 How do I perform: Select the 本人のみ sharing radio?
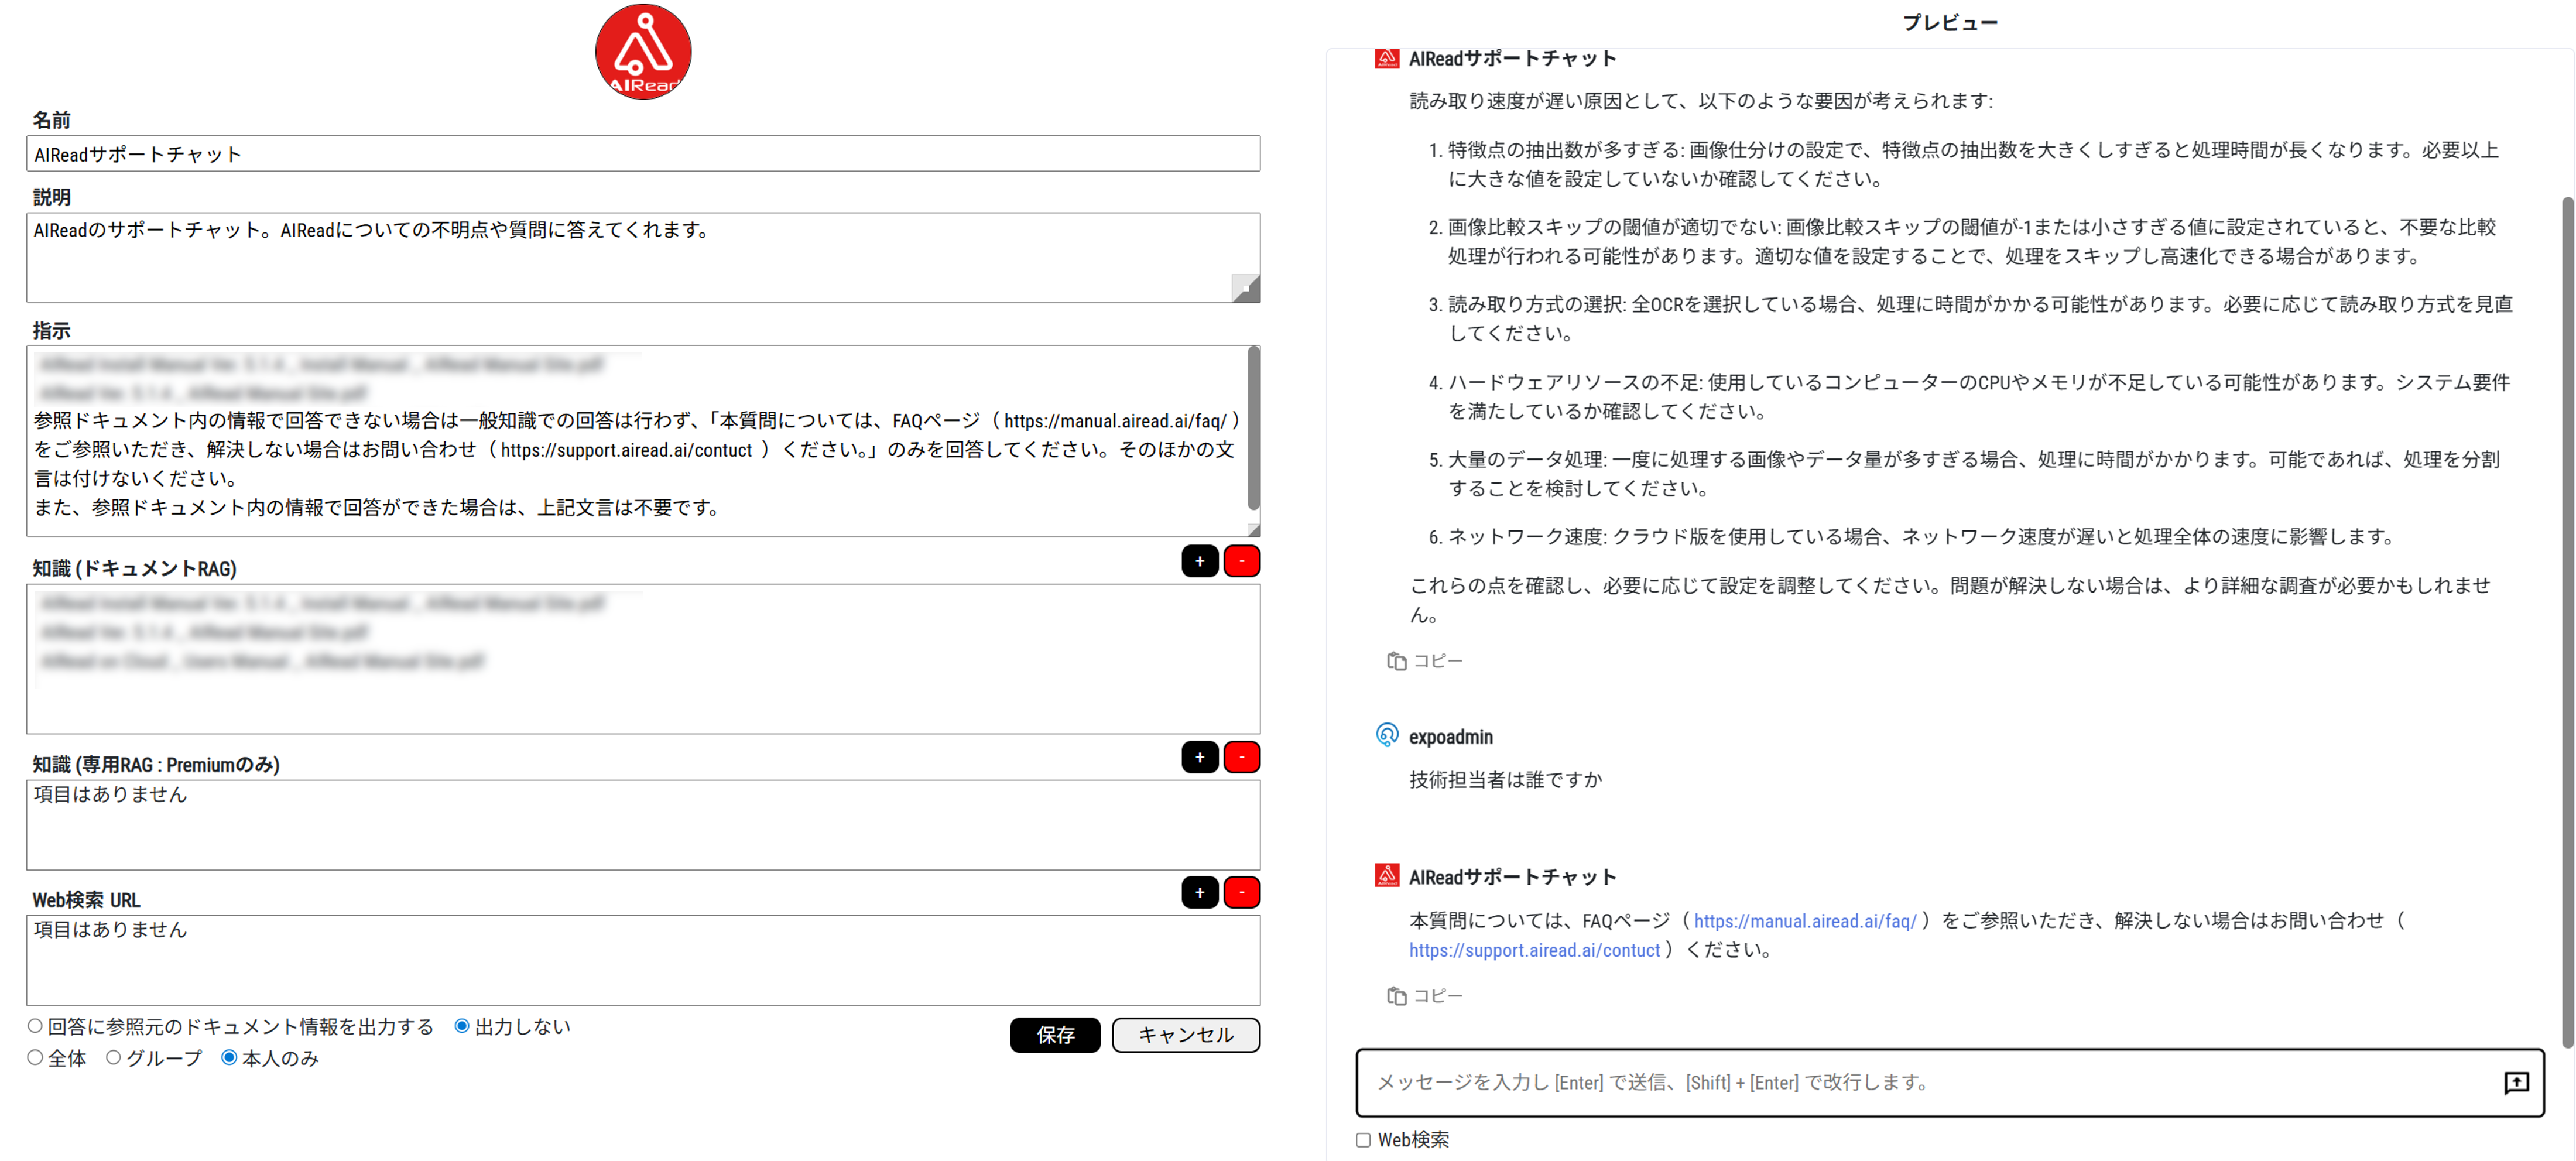(x=229, y=1058)
